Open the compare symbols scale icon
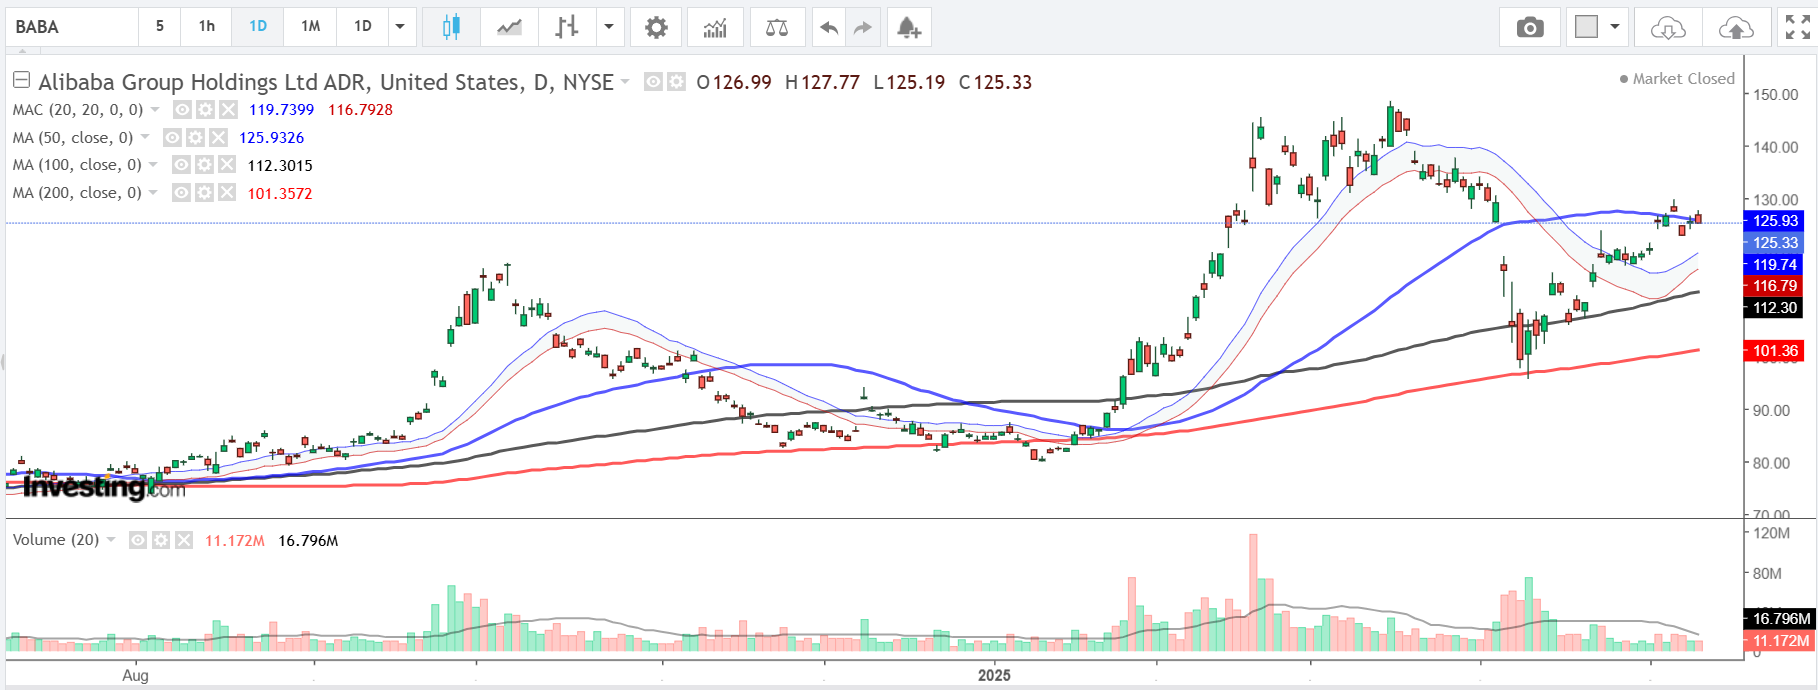The image size is (1818, 690). (x=777, y=27)
